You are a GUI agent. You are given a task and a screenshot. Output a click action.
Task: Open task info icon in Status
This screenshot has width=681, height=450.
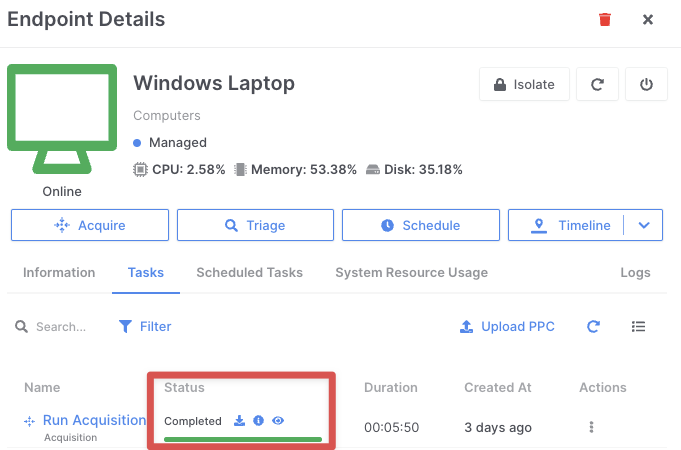[x=258, y=421]
